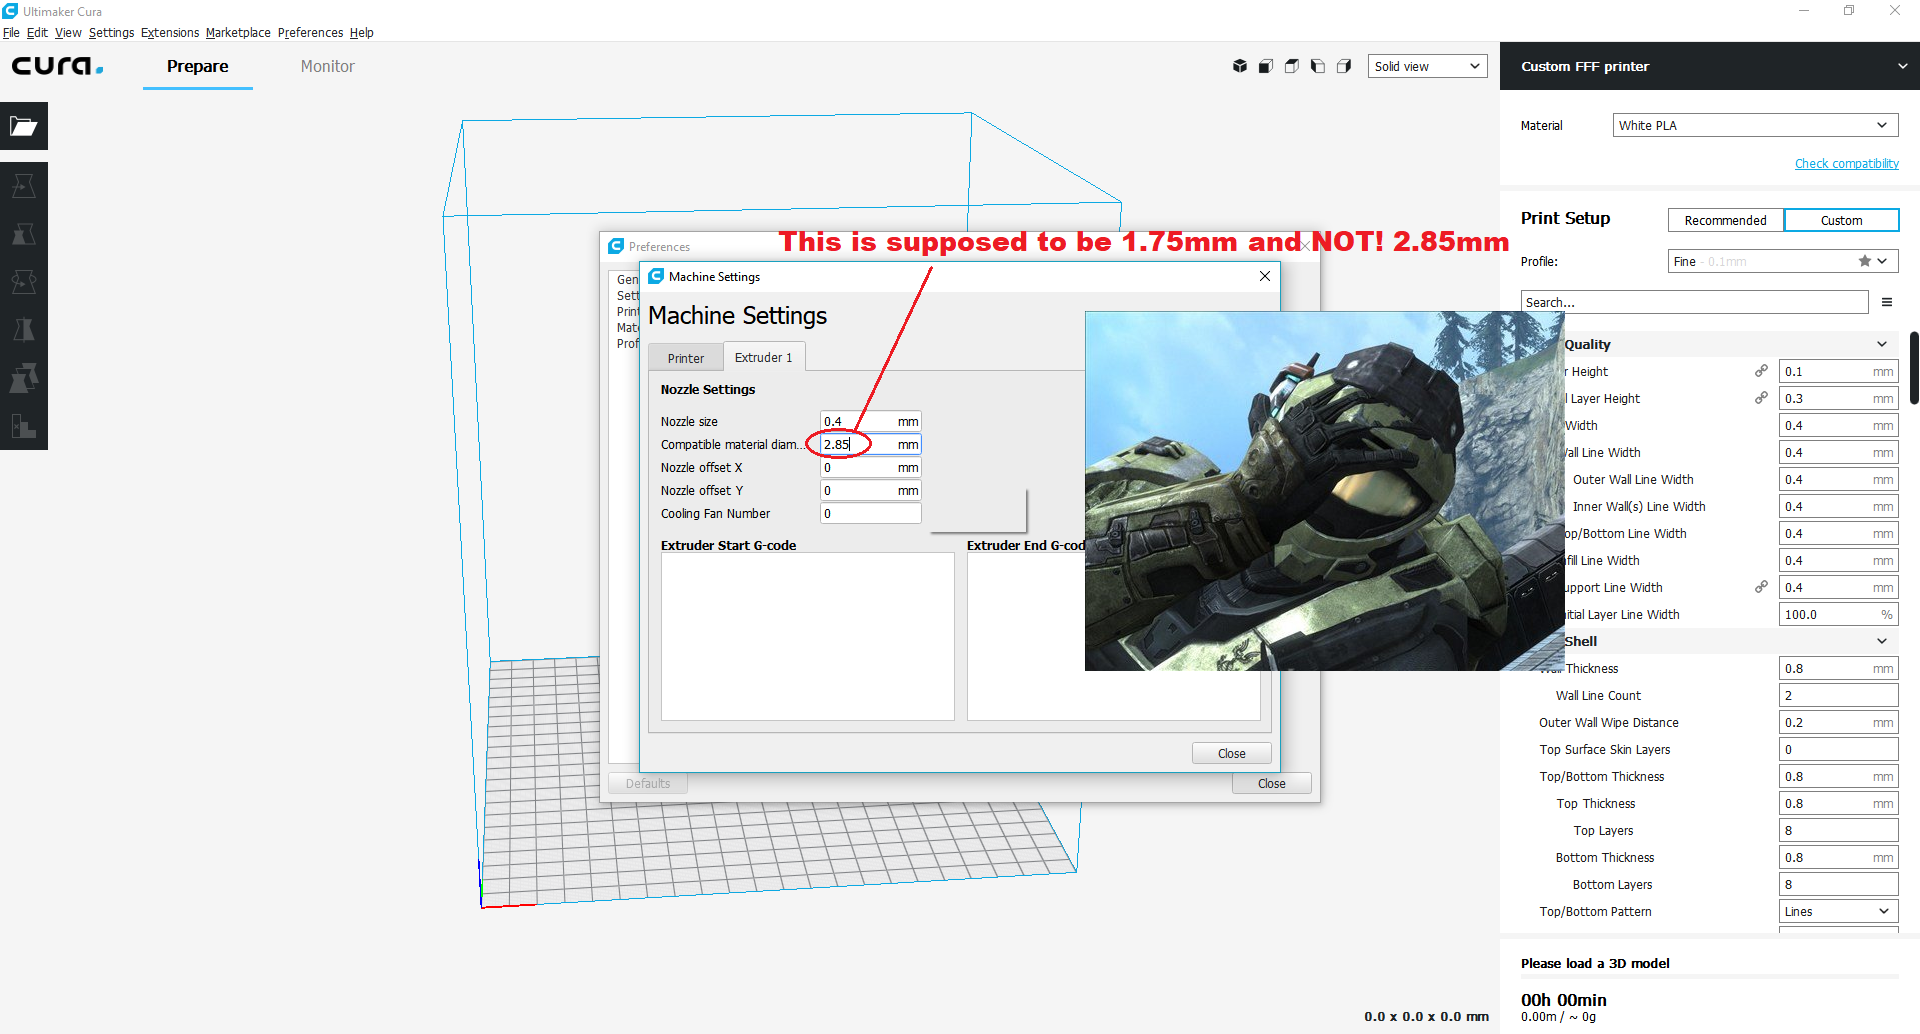Screen dimensions: 1920x1034
Task: Open the Edit menu
Action: pos(37,33)
